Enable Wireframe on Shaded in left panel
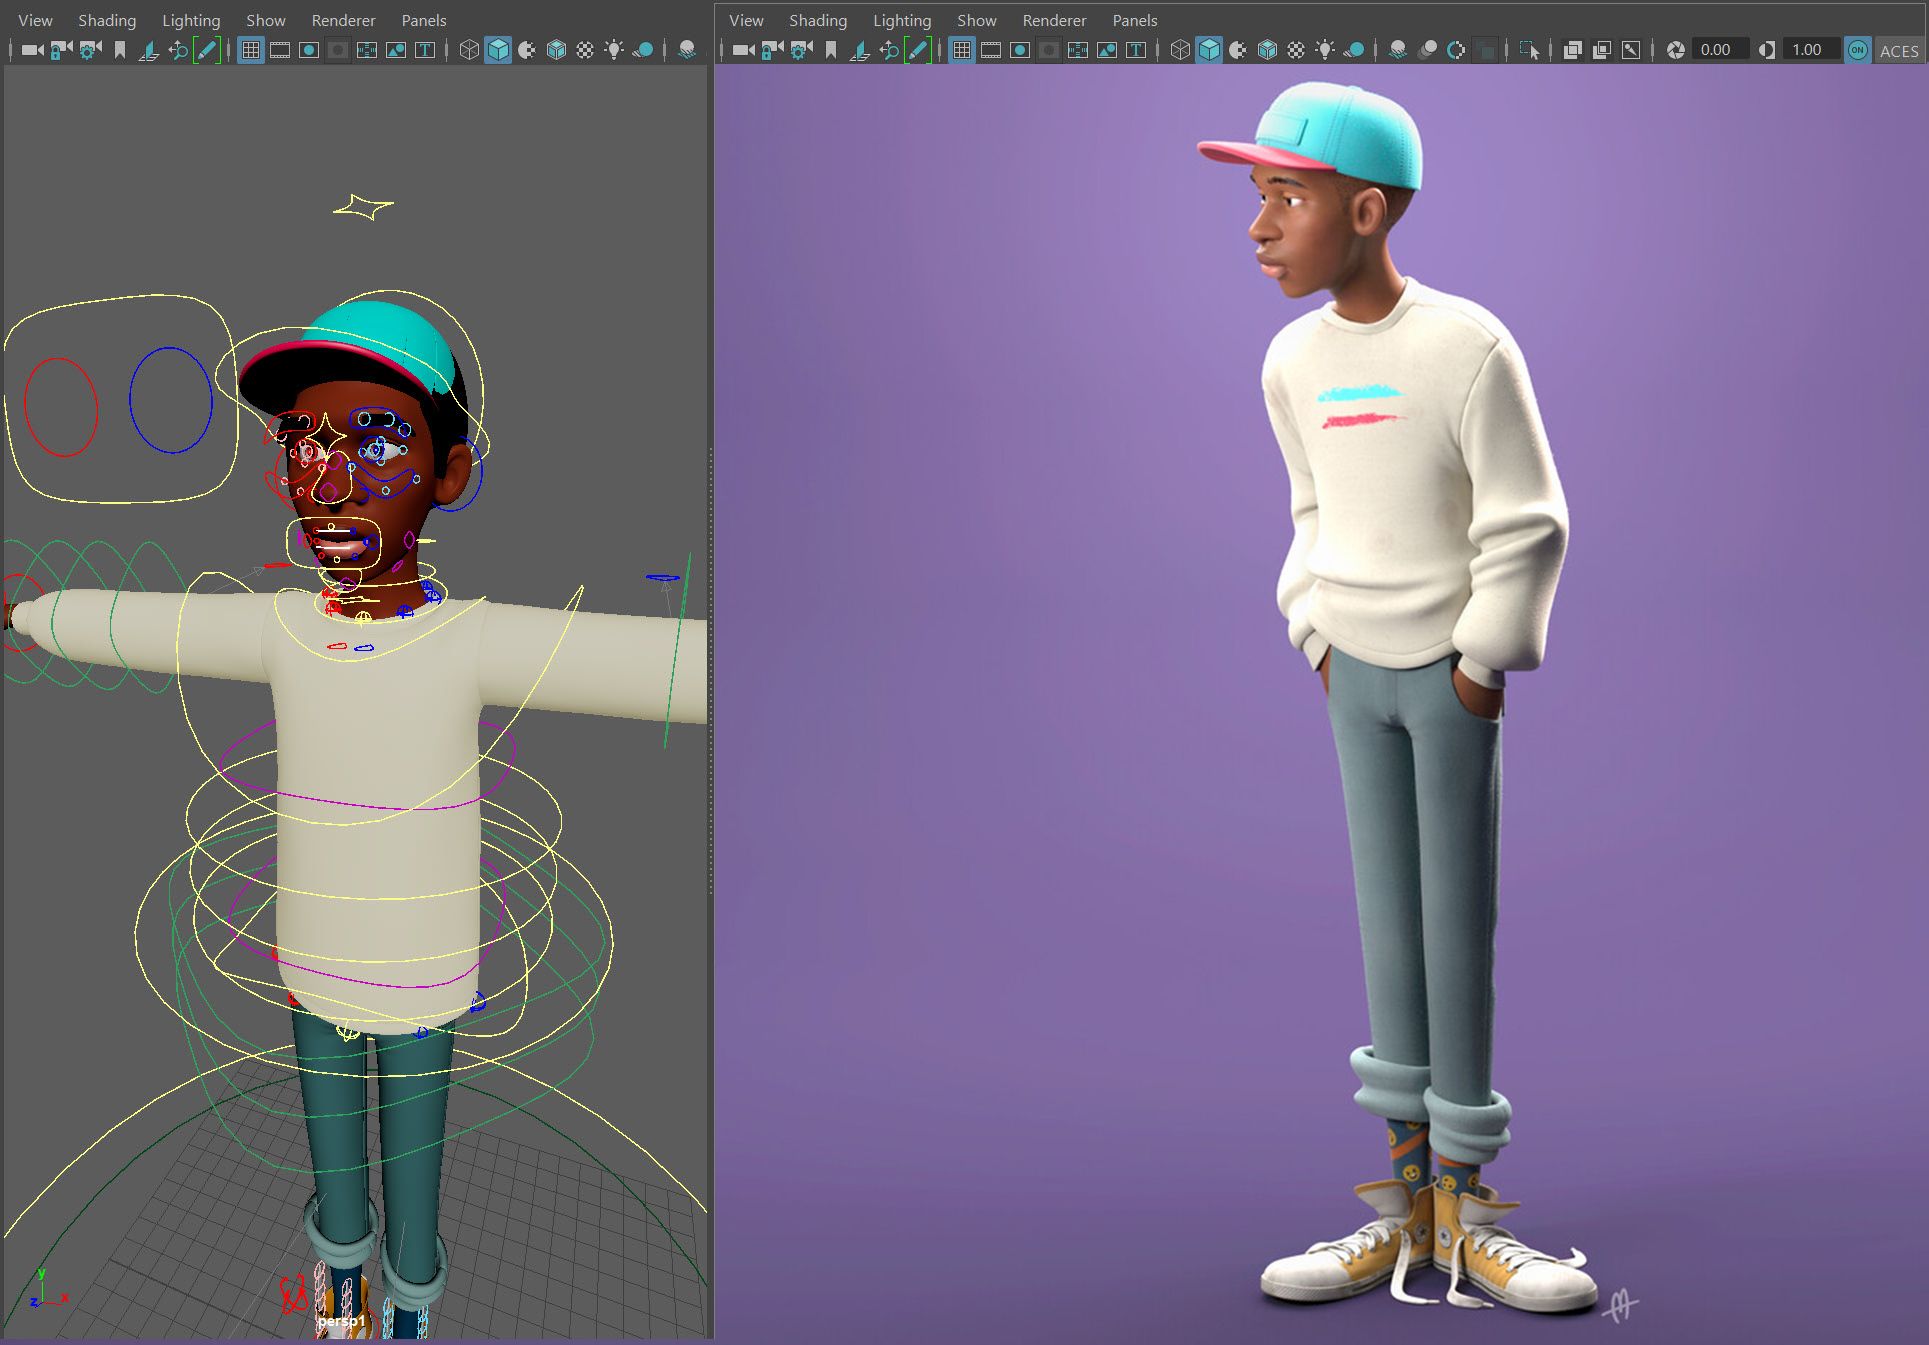This screenshot has width=1929, height=1345. tap(556, 50)
